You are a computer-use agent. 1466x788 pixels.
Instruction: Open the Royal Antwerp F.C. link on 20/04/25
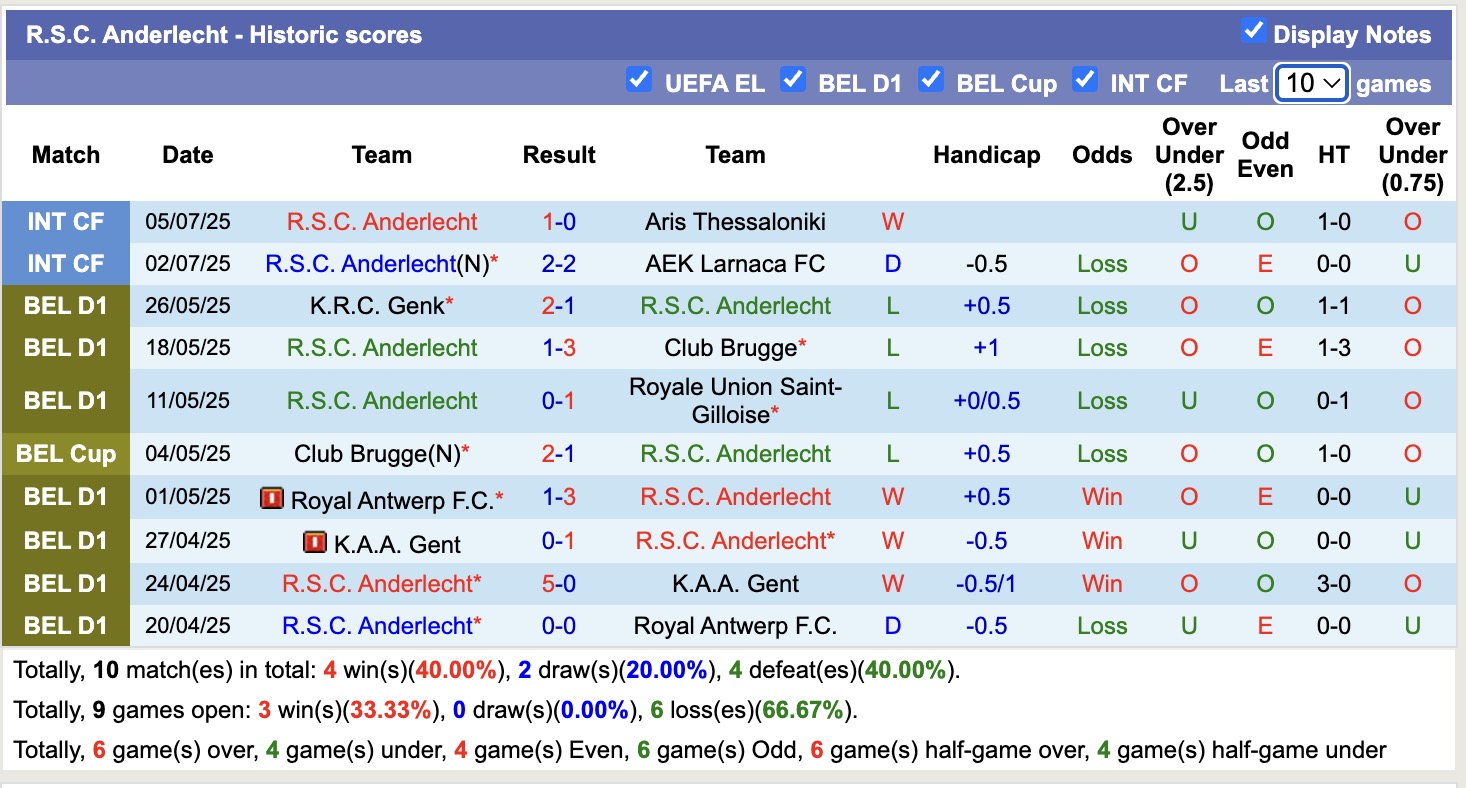point(735,626)
